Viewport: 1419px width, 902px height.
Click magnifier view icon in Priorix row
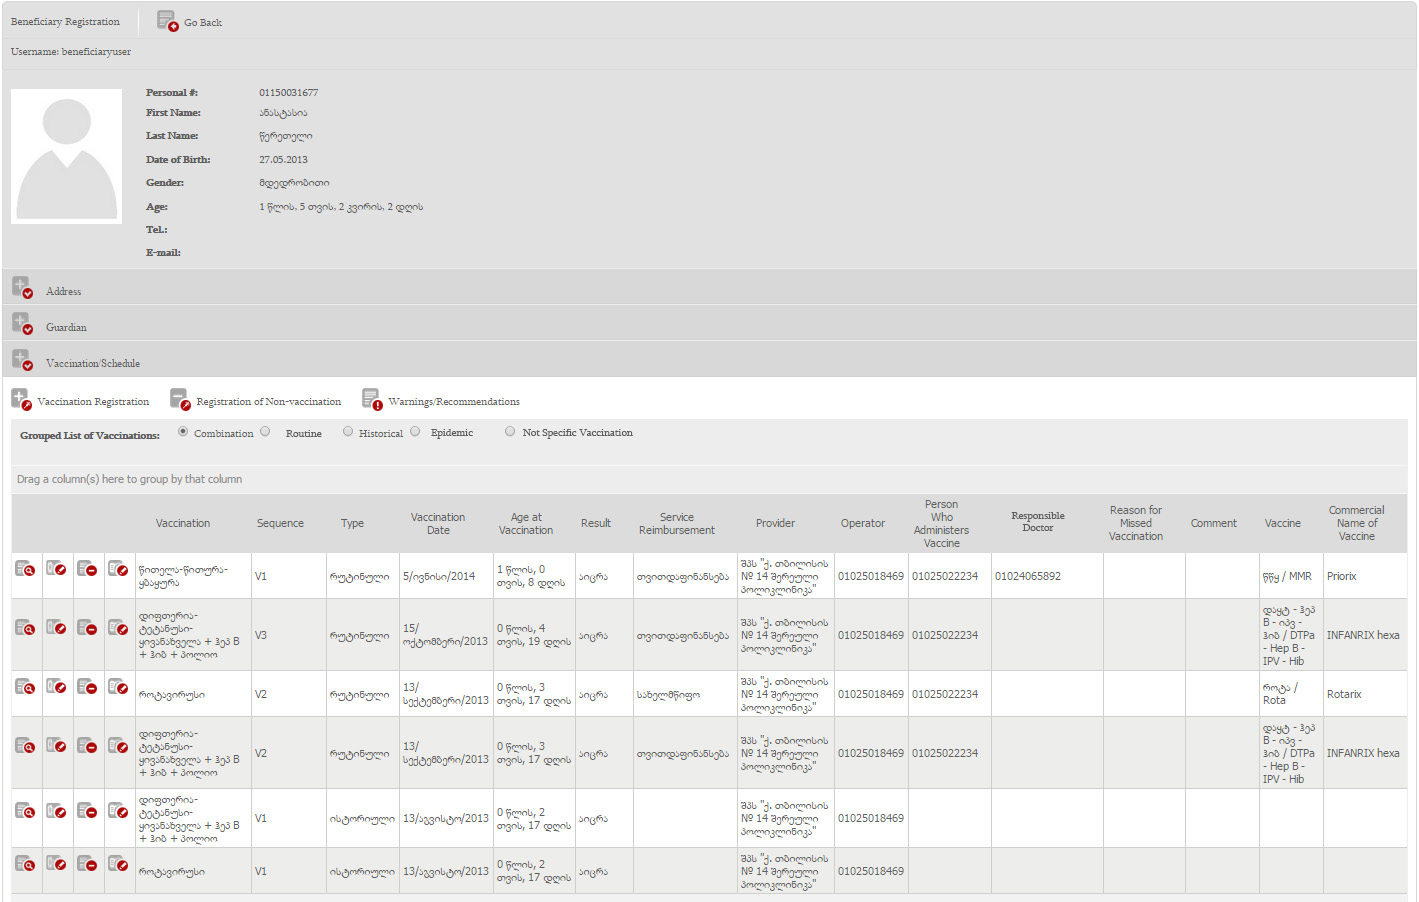(x=26, y=569)
